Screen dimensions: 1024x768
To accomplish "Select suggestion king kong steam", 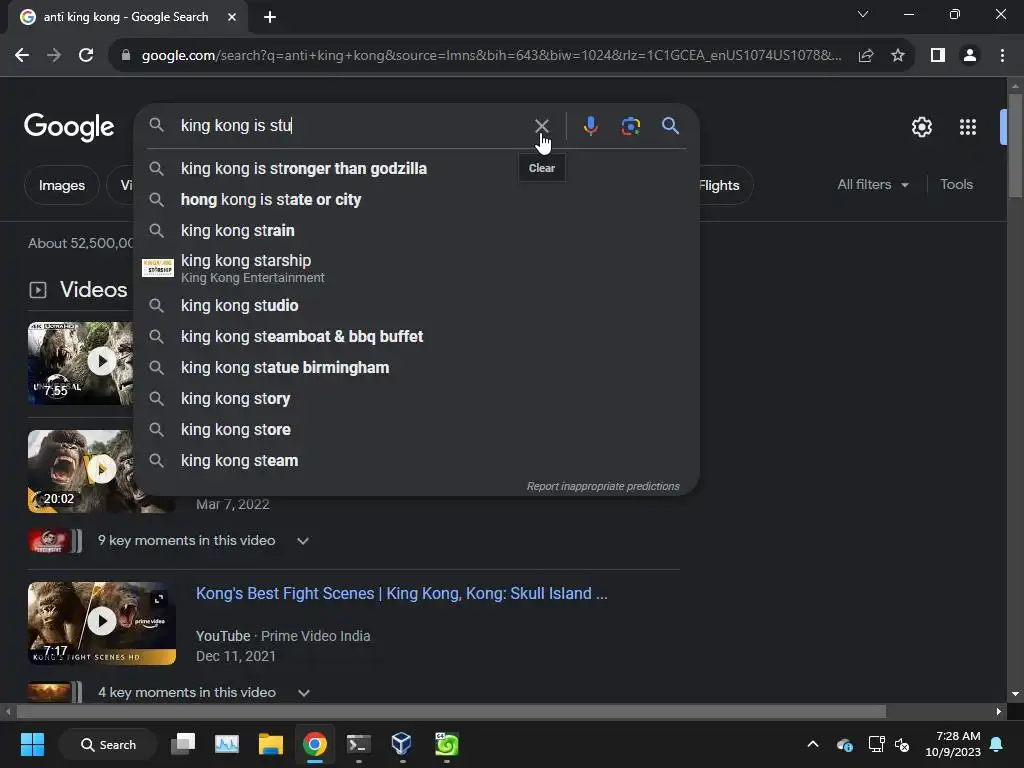I will coord(416,461).
